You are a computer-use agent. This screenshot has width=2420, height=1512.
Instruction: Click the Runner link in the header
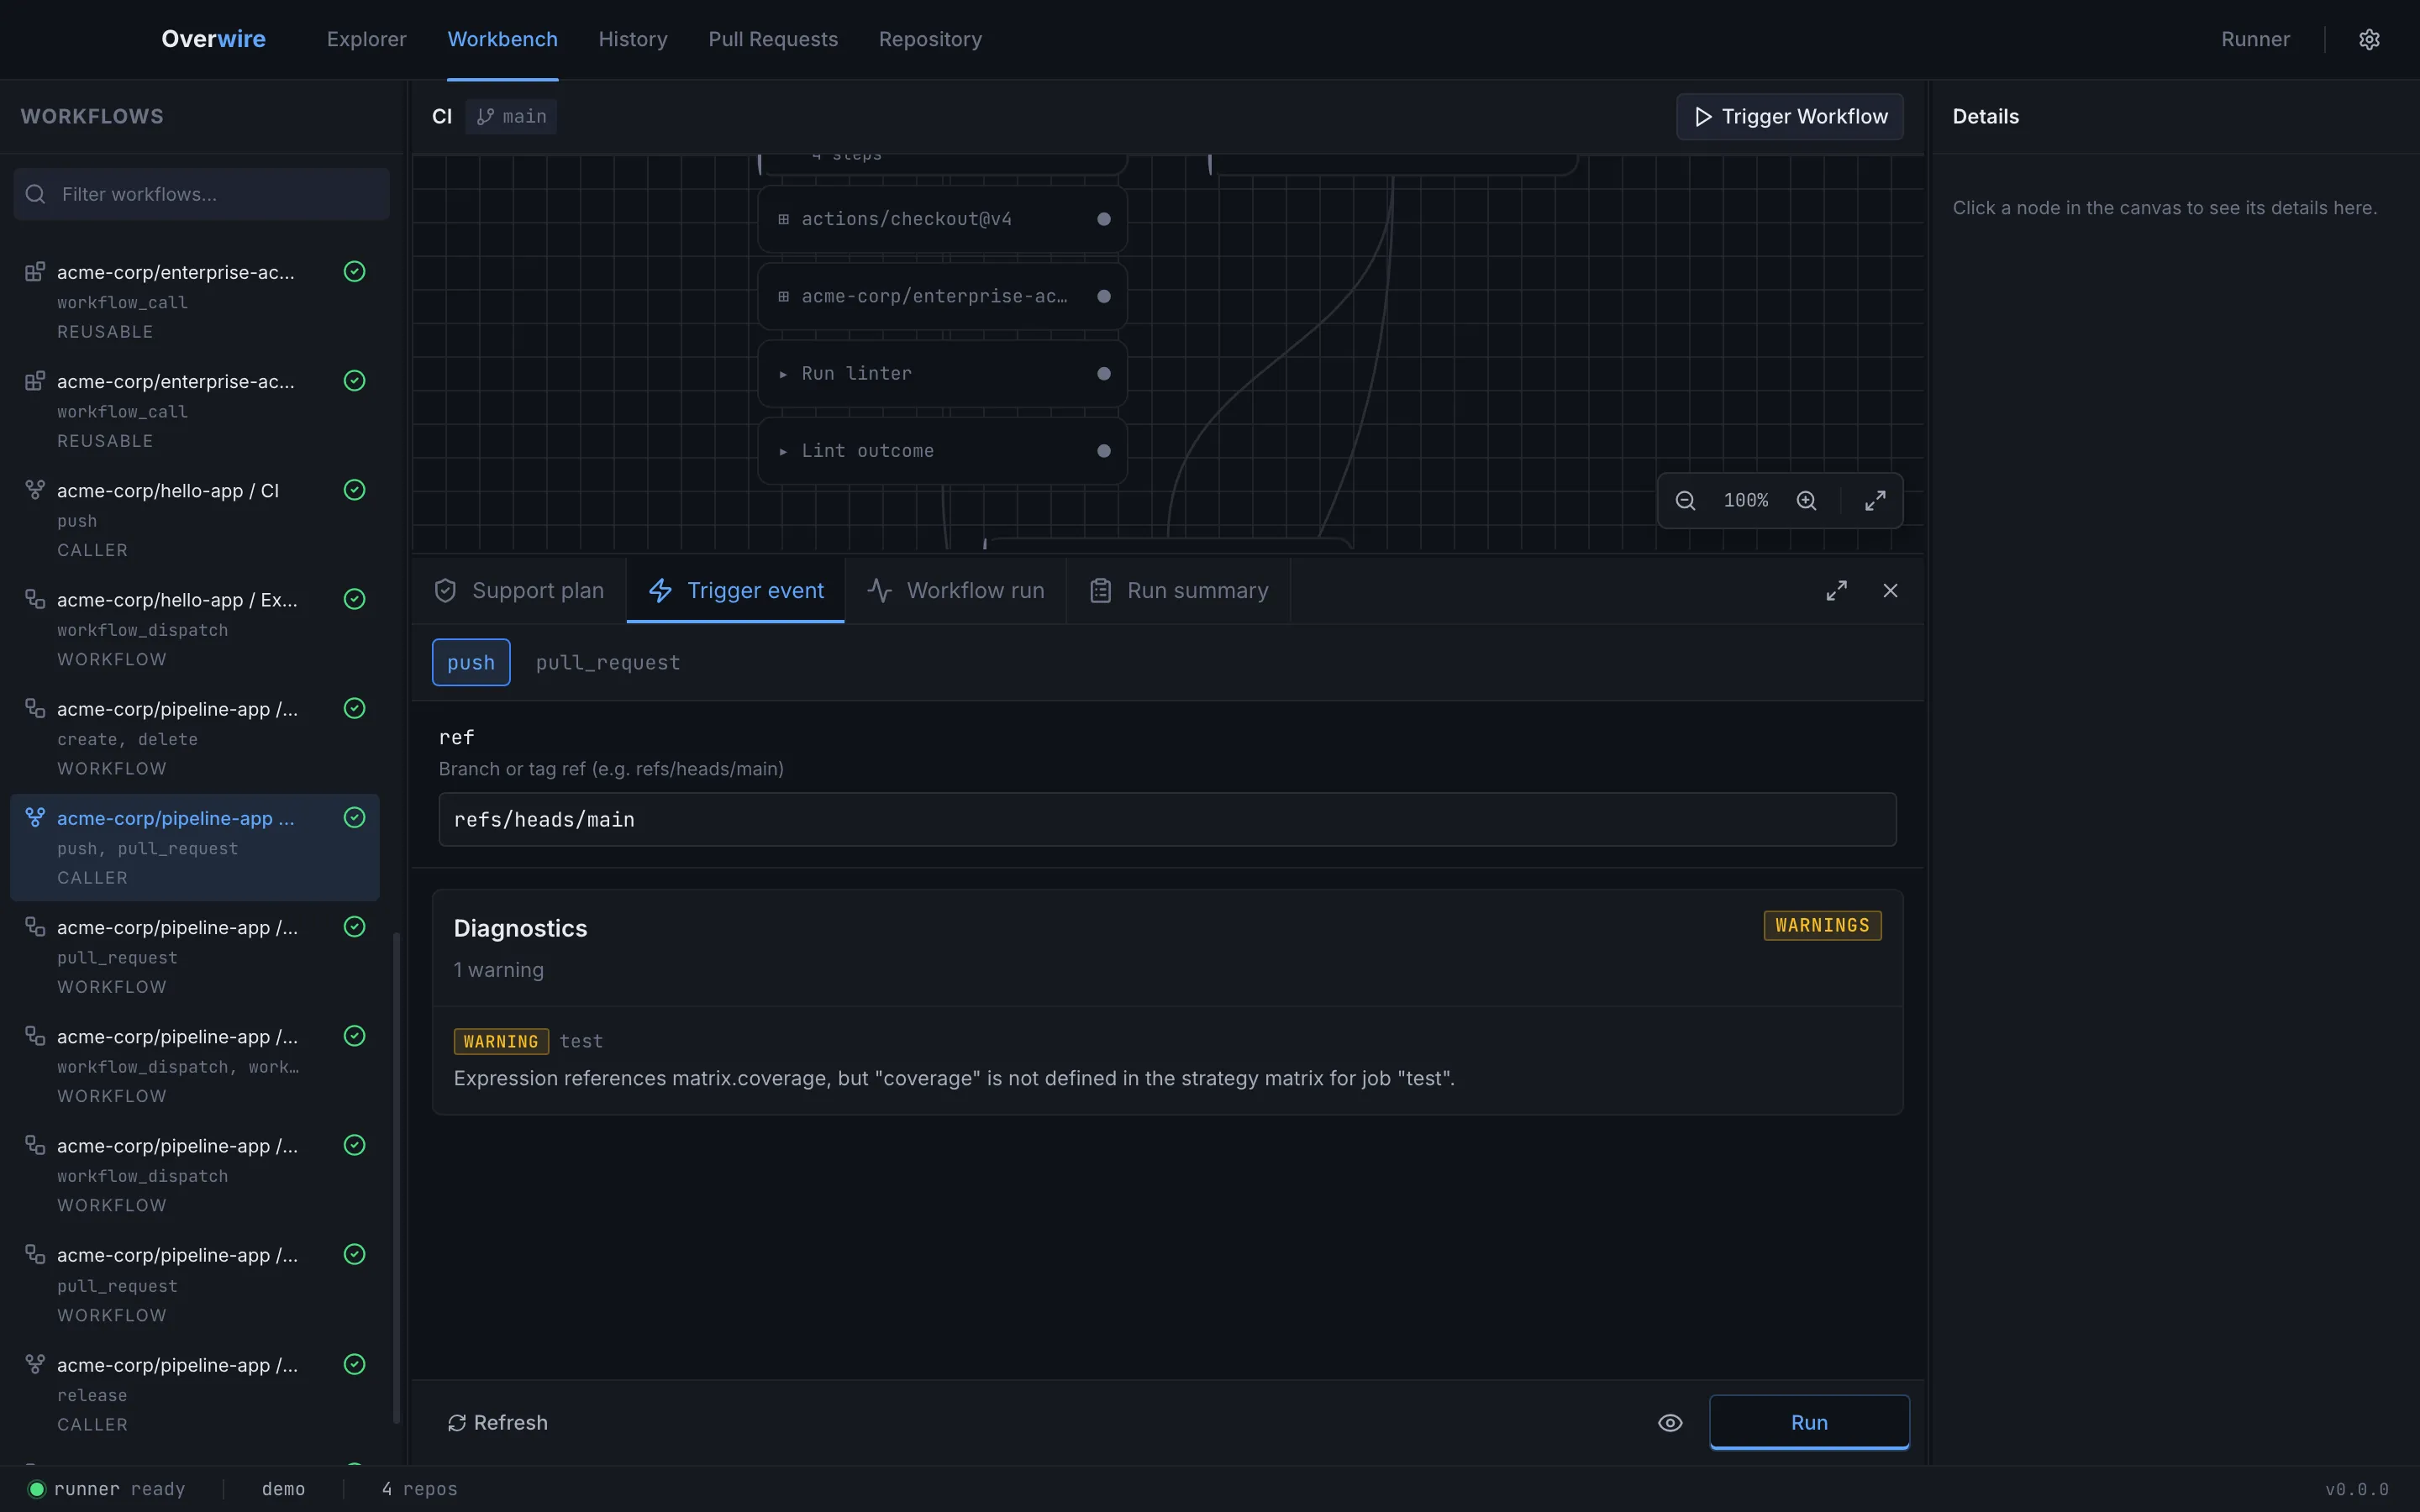(2255, 39)
